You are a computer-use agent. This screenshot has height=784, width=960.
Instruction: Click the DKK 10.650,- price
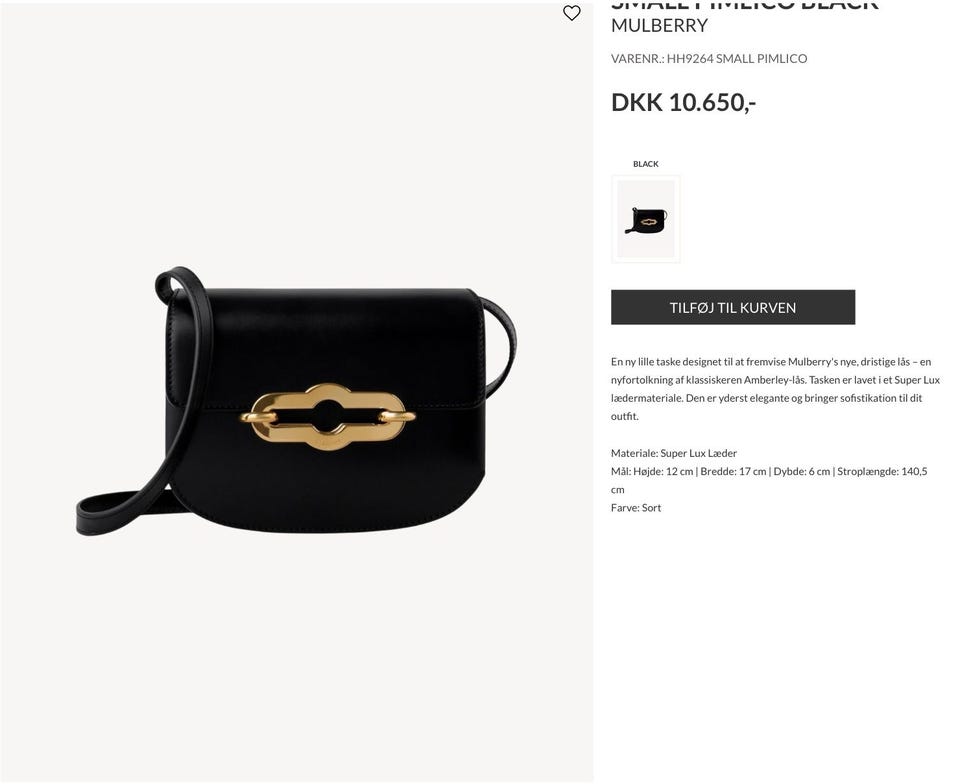683,102
